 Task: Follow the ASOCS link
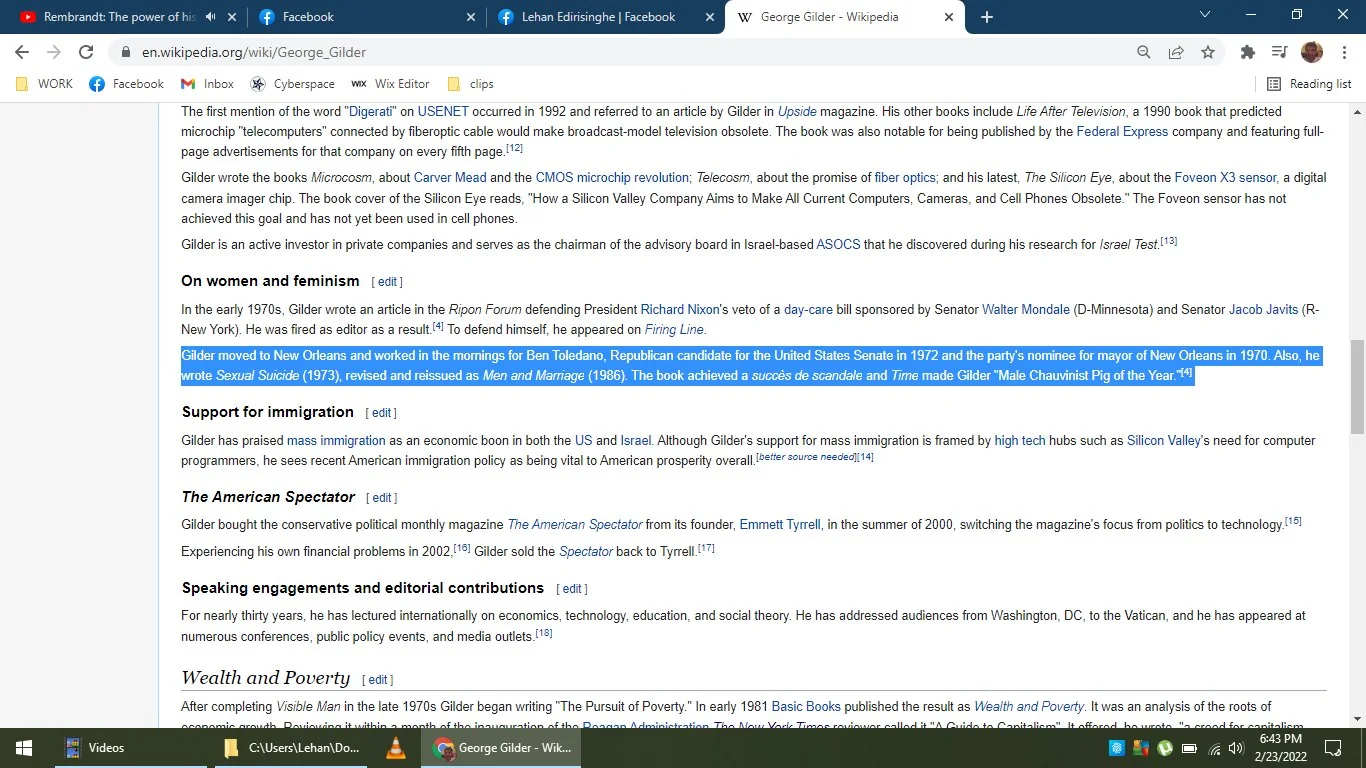pos(838,245)
